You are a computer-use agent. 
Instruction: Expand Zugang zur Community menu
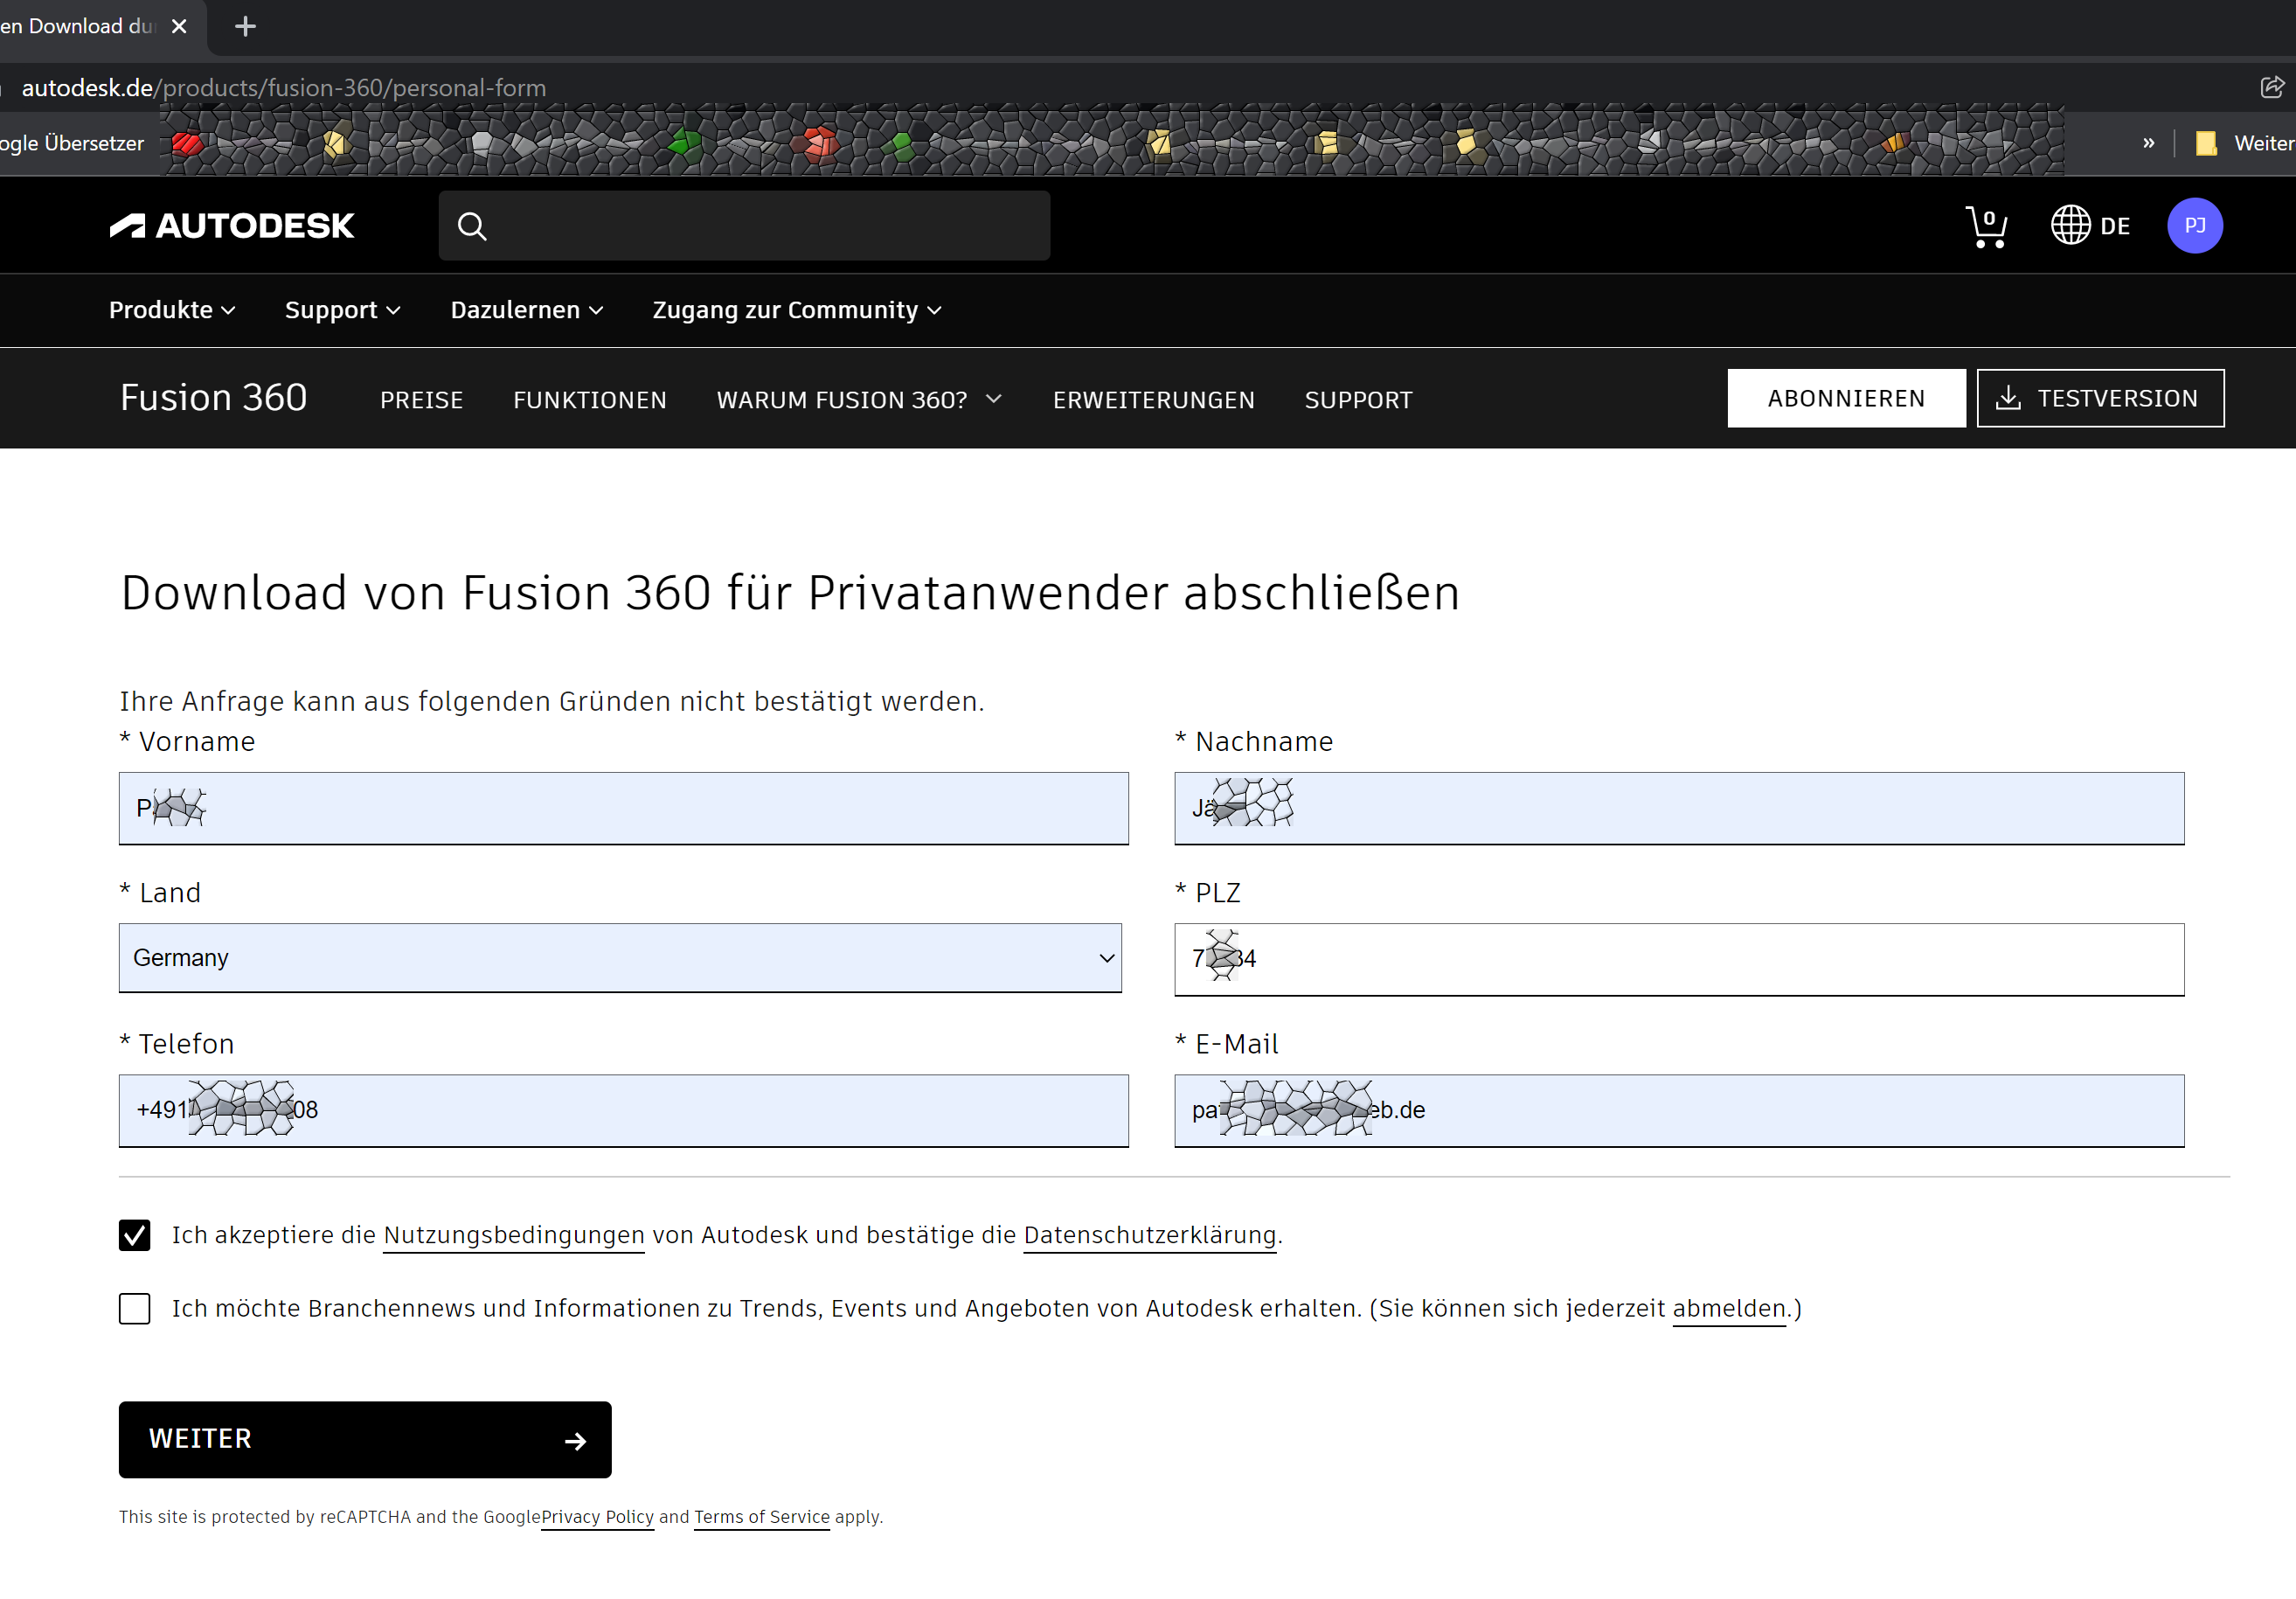[797, 310]
